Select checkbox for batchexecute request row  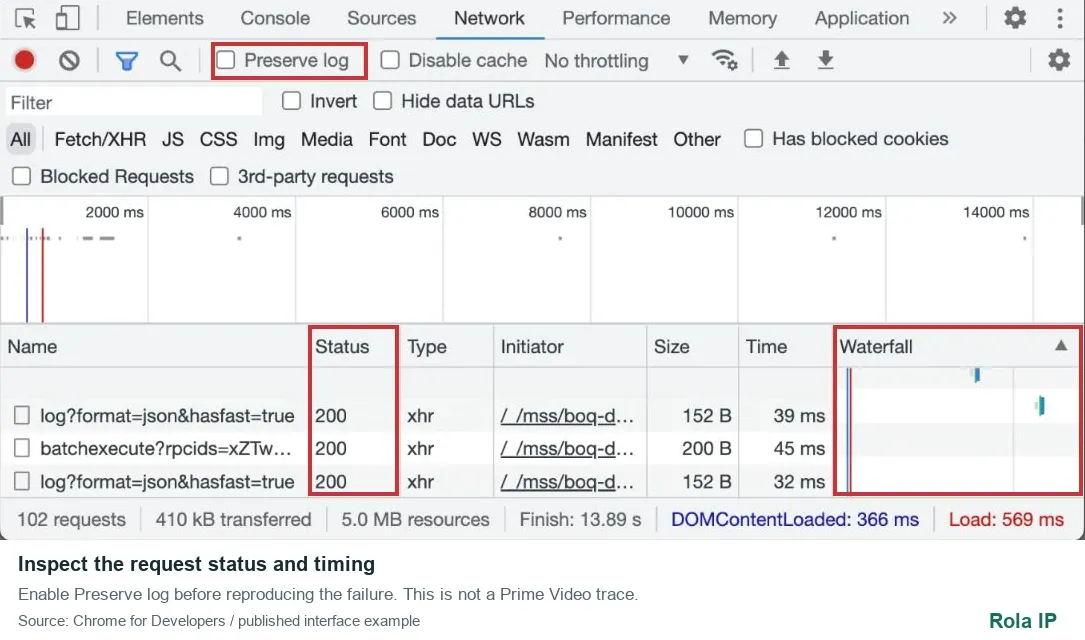[22, 448]
